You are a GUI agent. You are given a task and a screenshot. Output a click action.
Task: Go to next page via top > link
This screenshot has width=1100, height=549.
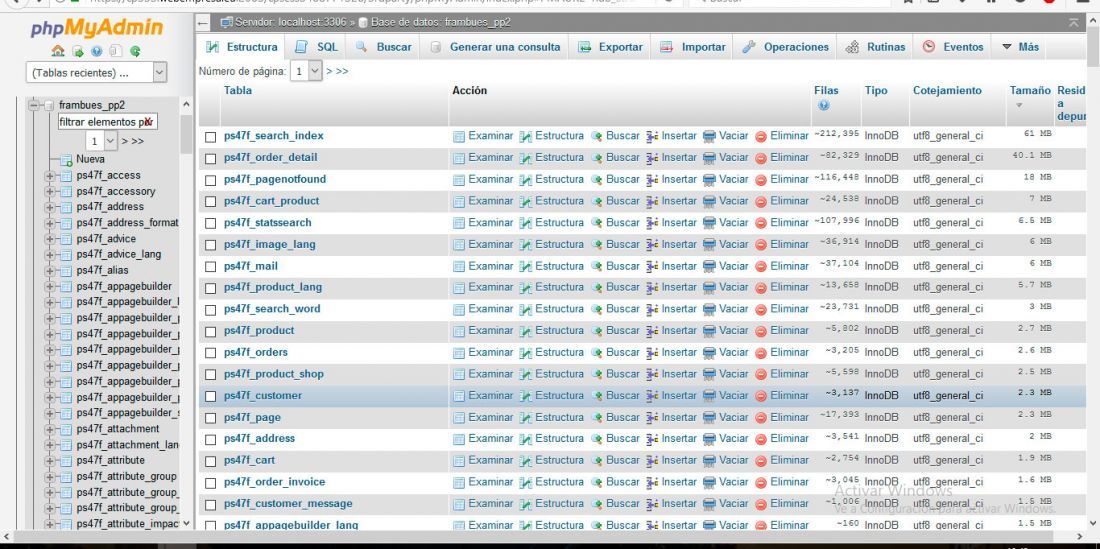[x=329, y=71]
